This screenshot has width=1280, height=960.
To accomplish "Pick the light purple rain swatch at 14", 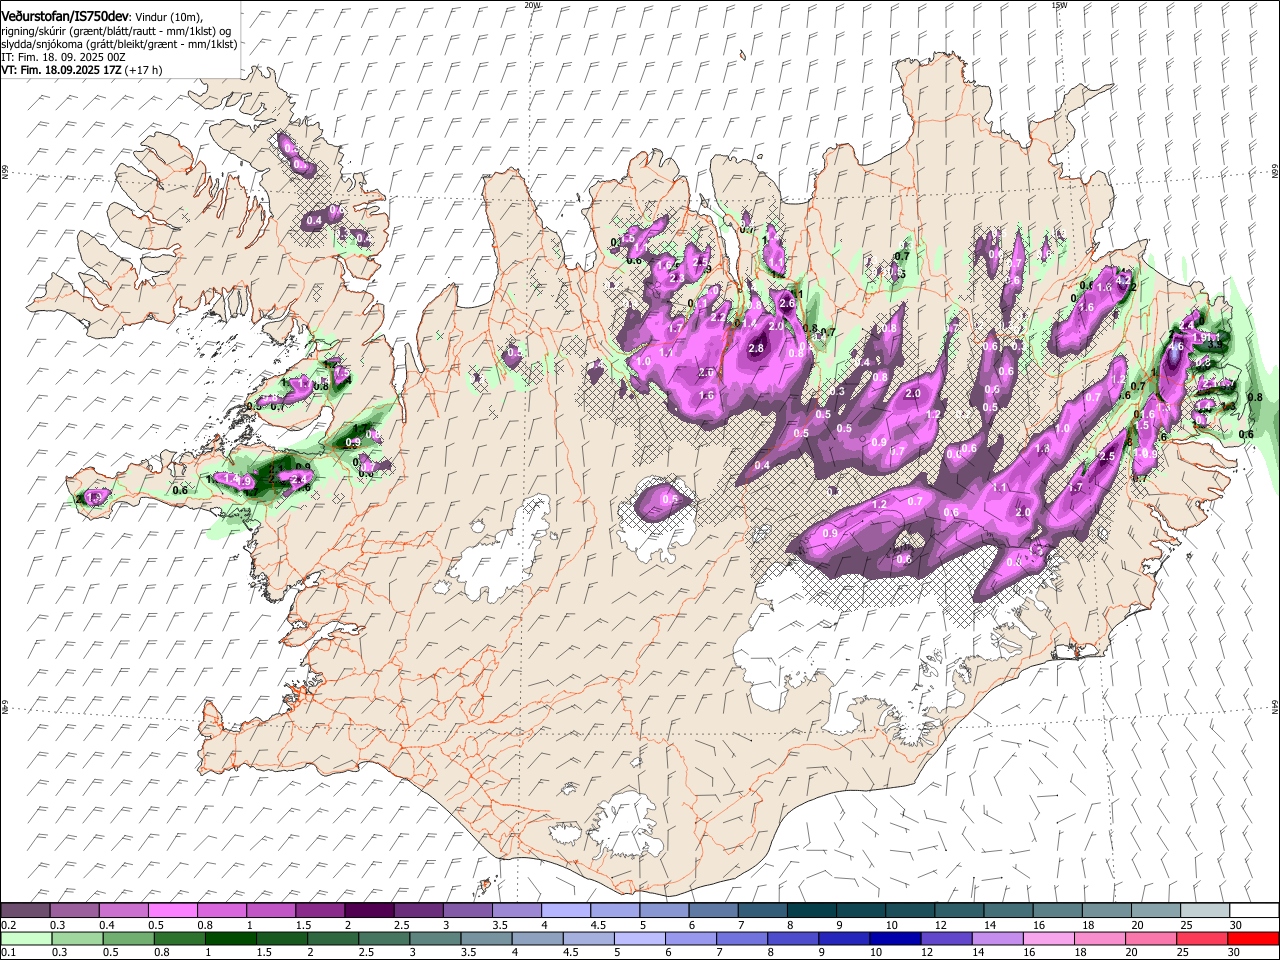I will tap(996, 938).
